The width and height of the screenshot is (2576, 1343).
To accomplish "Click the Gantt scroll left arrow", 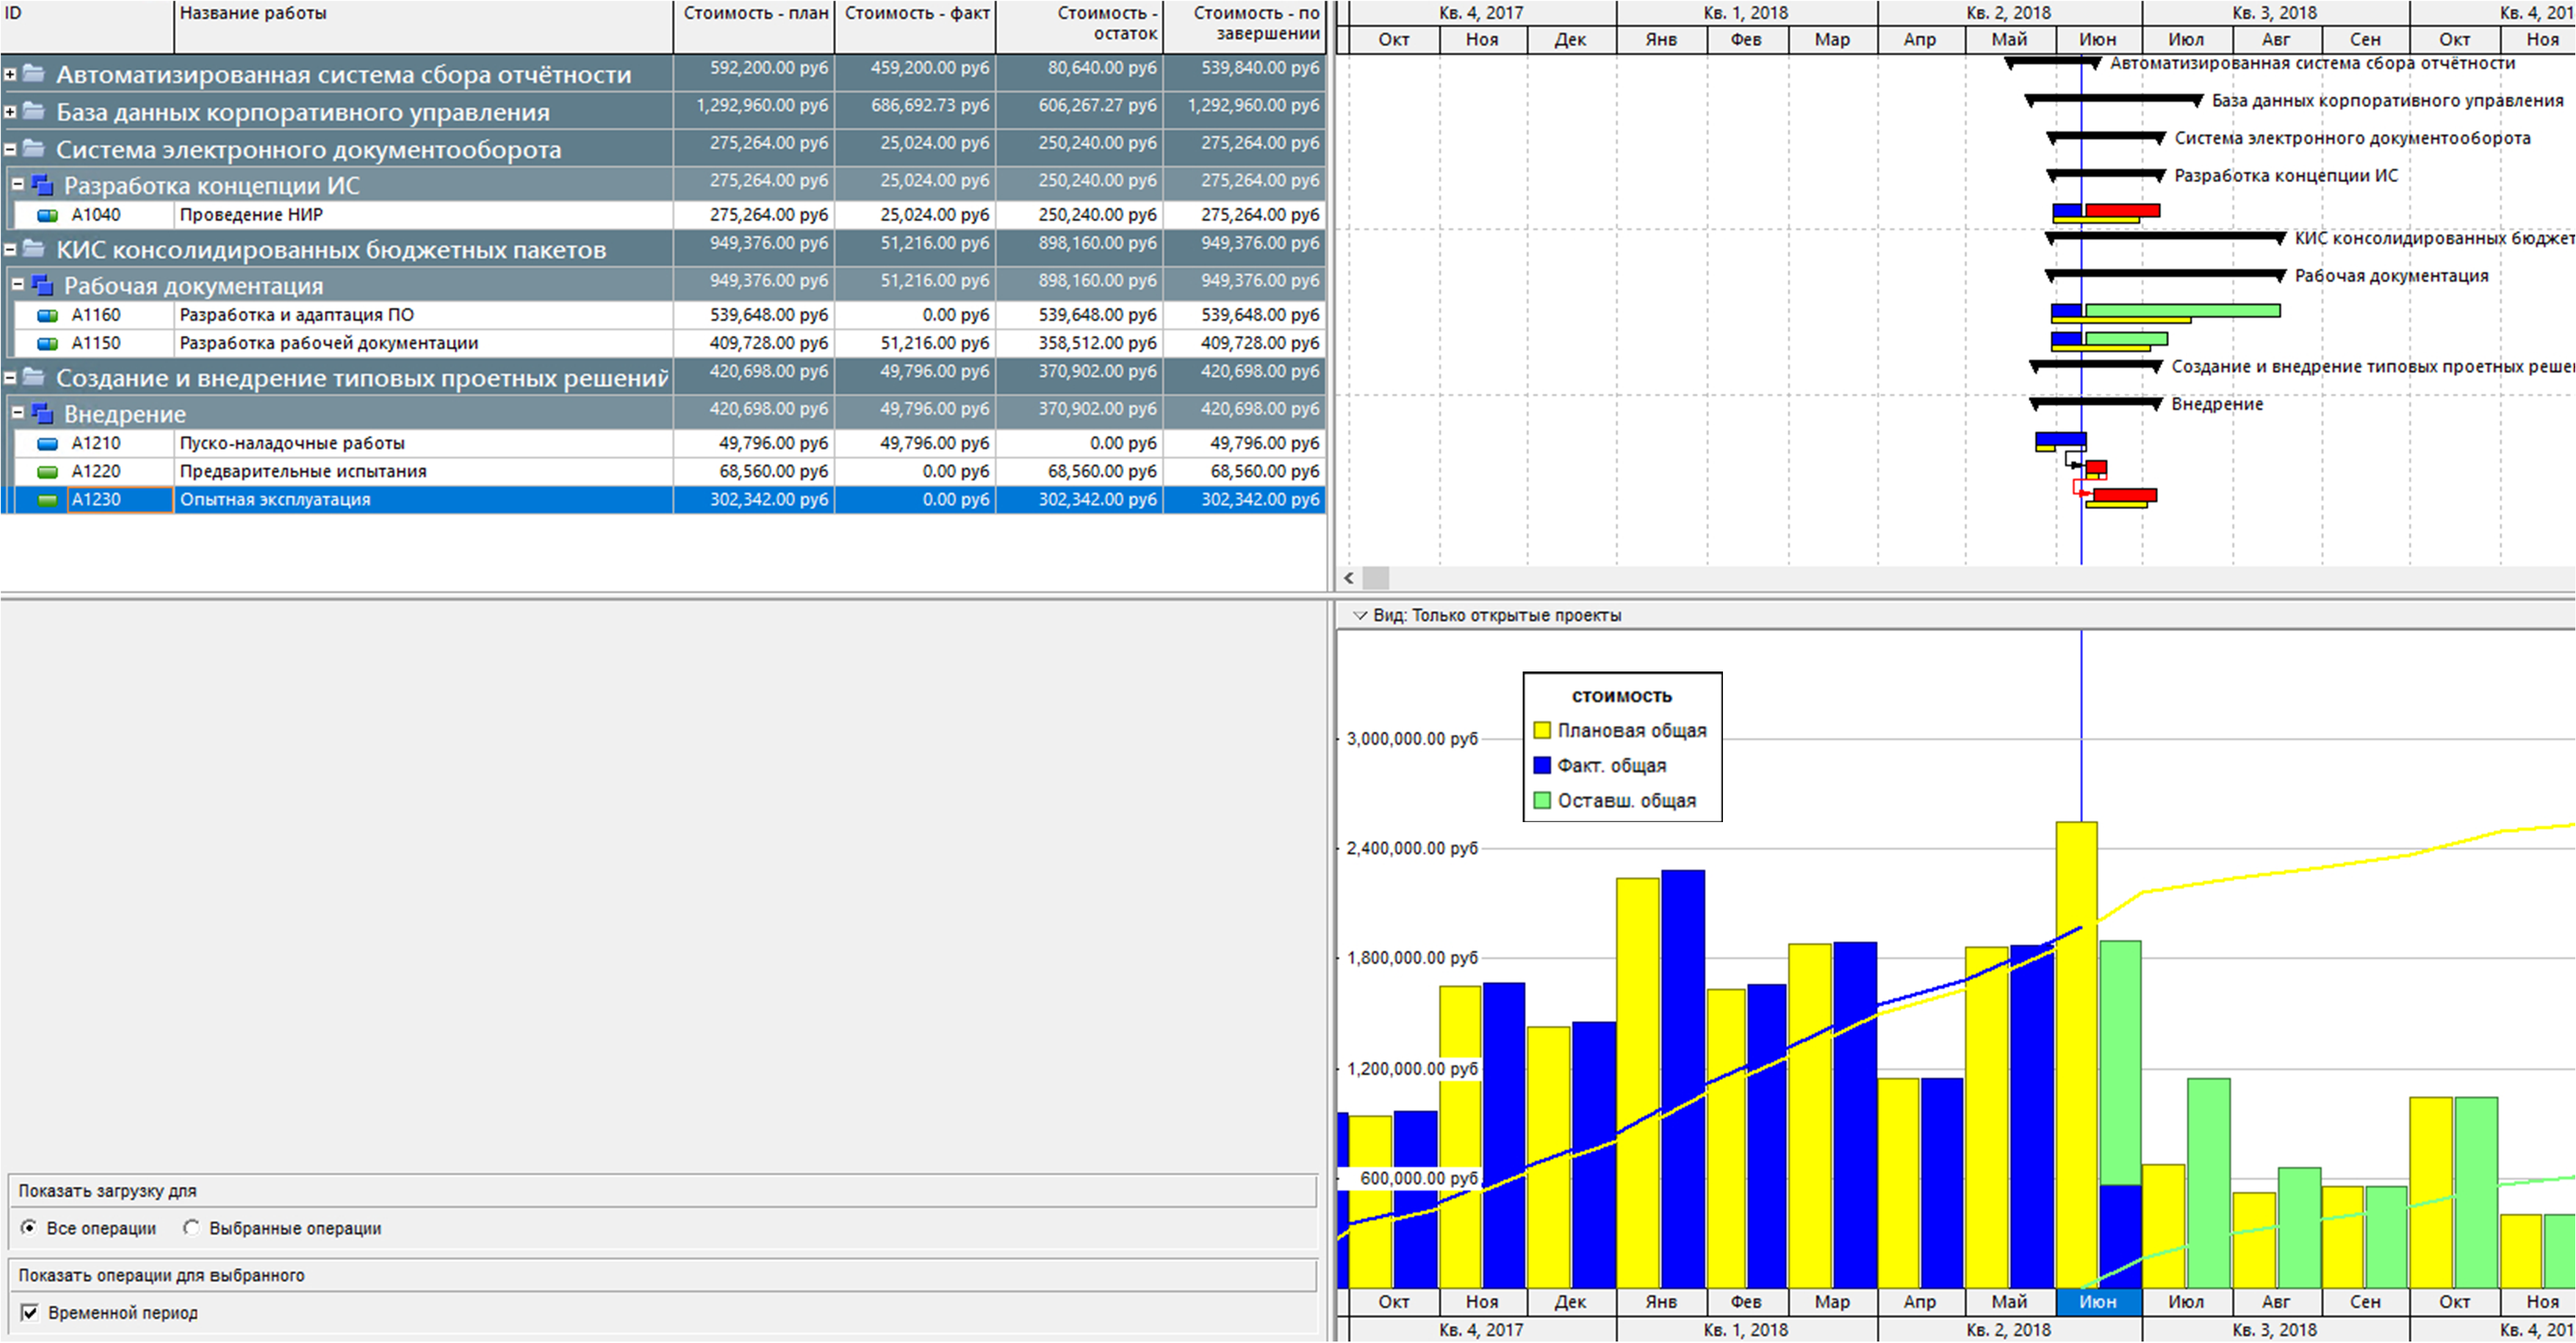I will [1349, 578].
